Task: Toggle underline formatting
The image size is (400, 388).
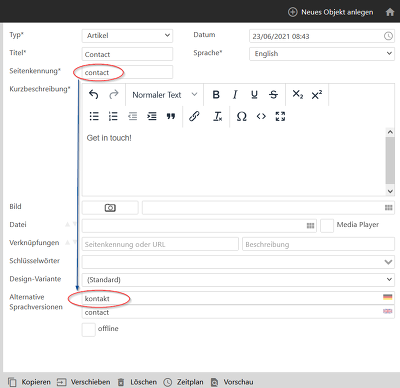Action: (x=254, y=95)
